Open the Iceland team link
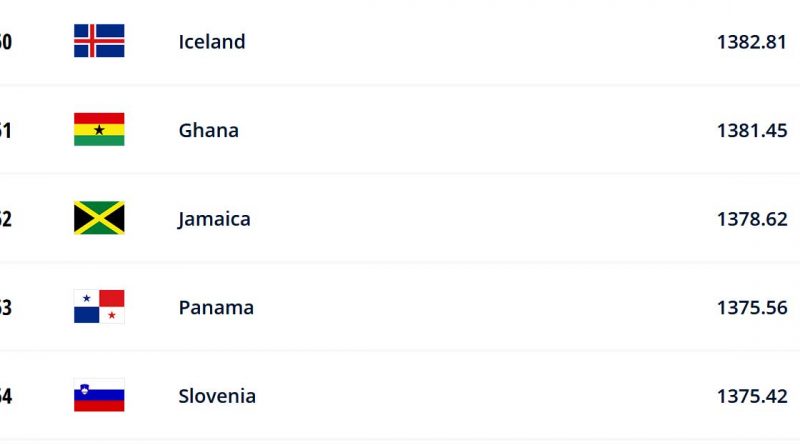 [x=212, y=41]
